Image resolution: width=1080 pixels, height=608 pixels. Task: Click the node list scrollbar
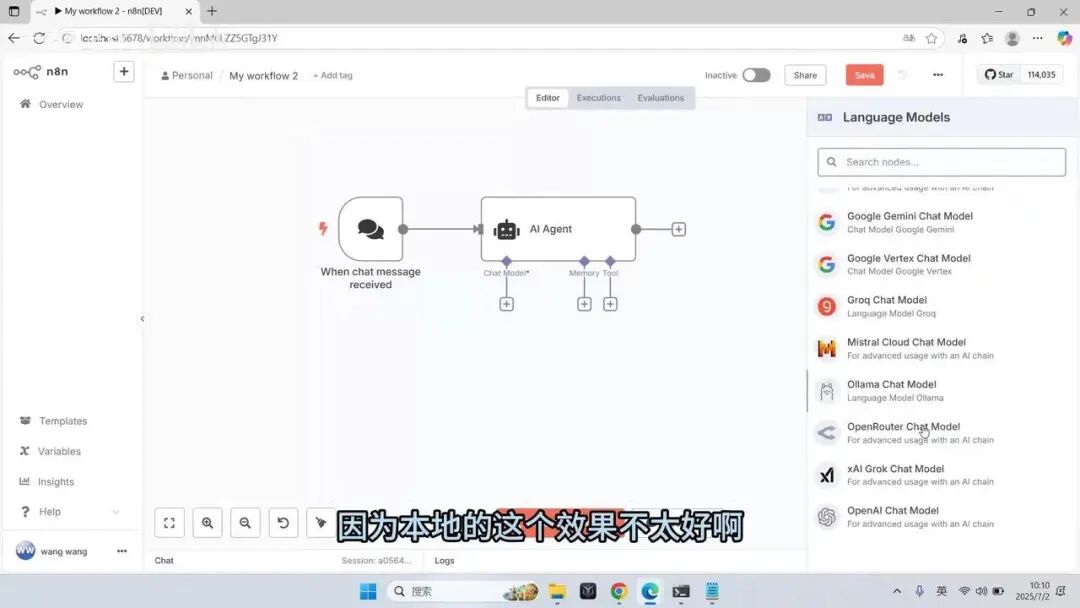(807, 391)
